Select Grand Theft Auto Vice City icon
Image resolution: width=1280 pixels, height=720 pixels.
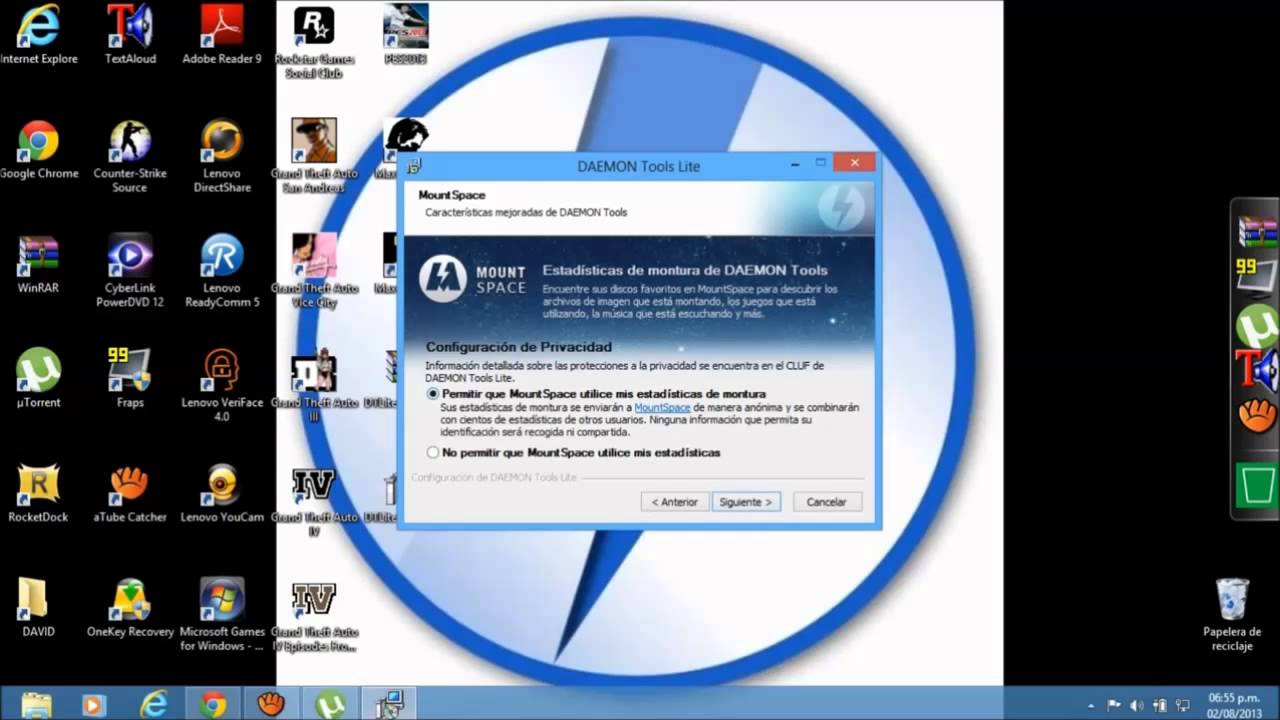tap(314, 271)
